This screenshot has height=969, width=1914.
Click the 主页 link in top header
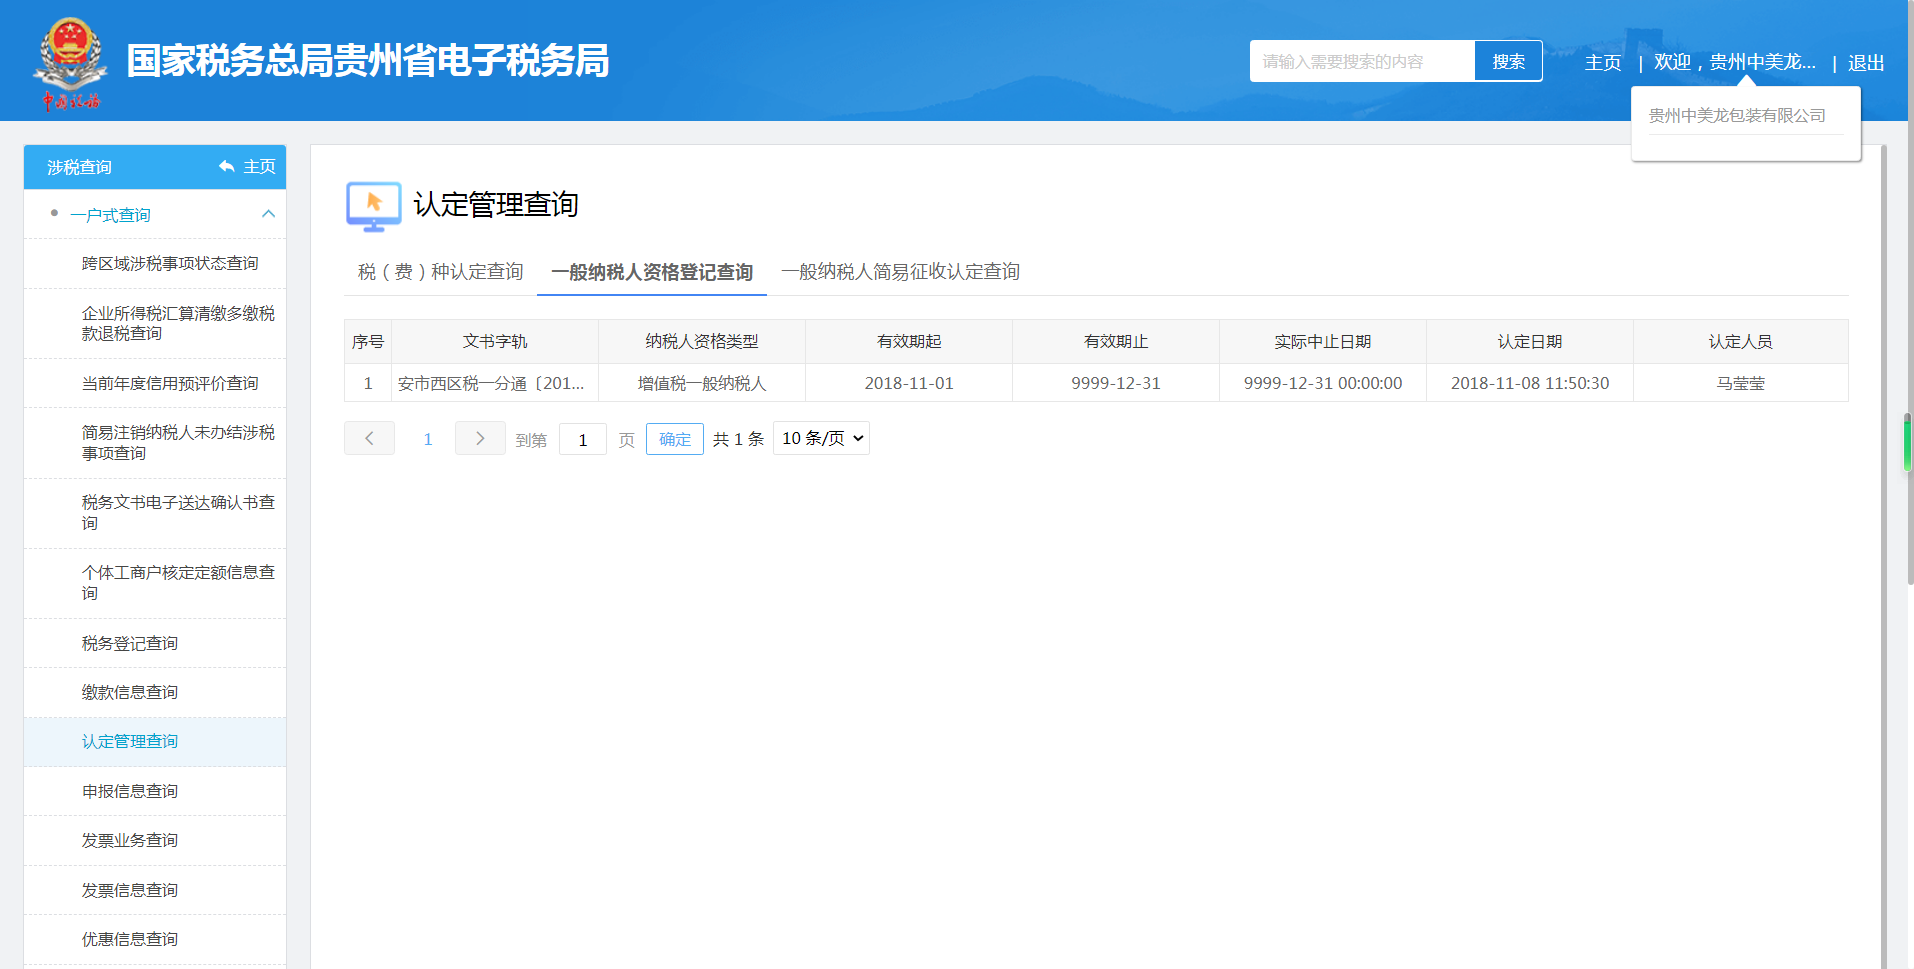(1603, 63)
